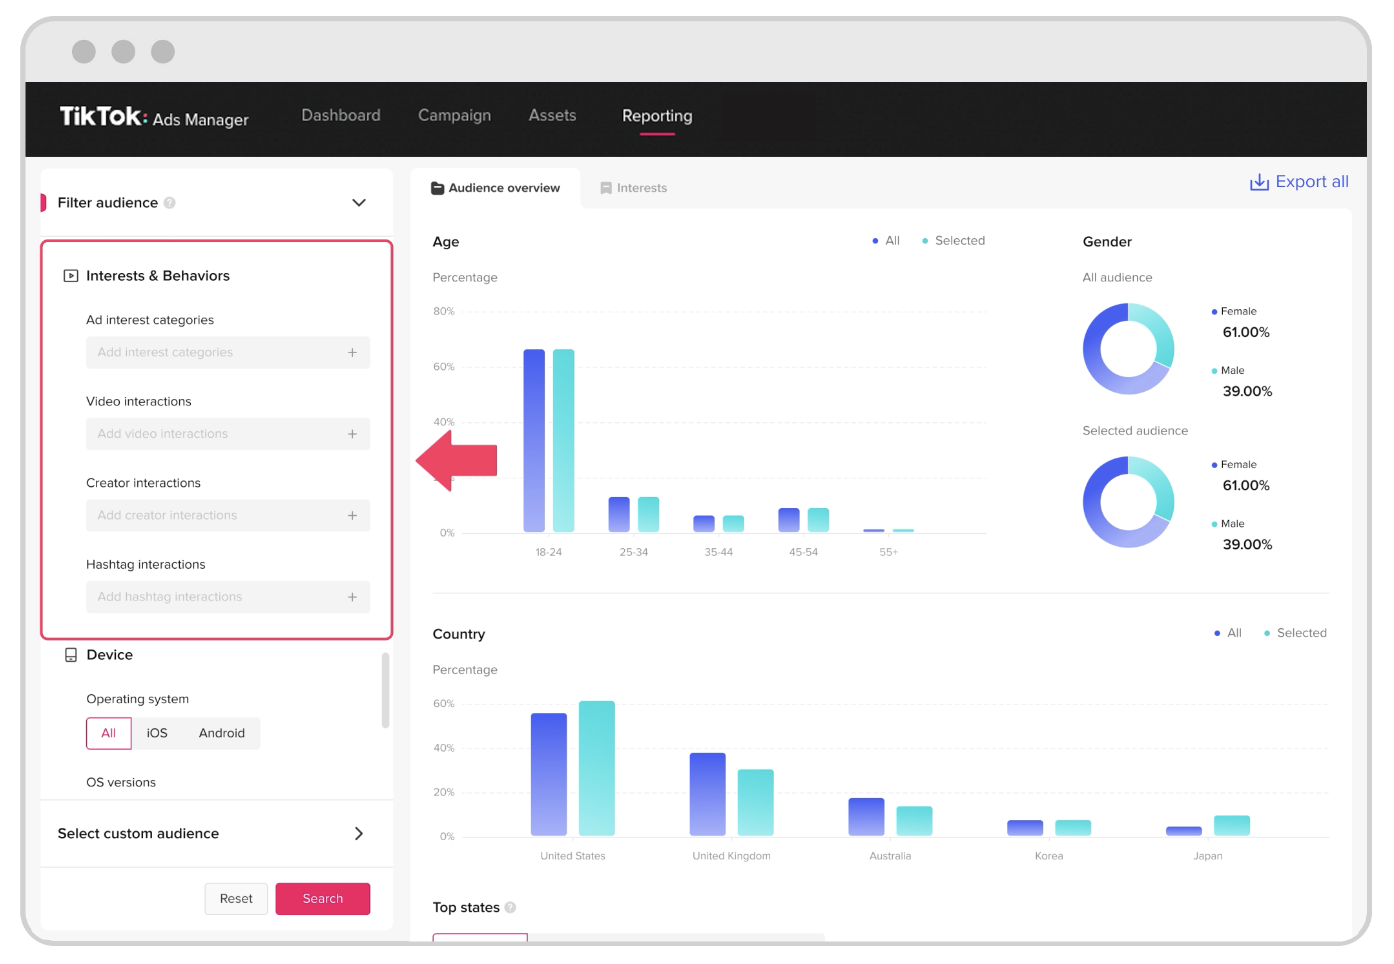Select iOS operating system option
This screenshot has width=1394, height=964.
pos(157,733)
